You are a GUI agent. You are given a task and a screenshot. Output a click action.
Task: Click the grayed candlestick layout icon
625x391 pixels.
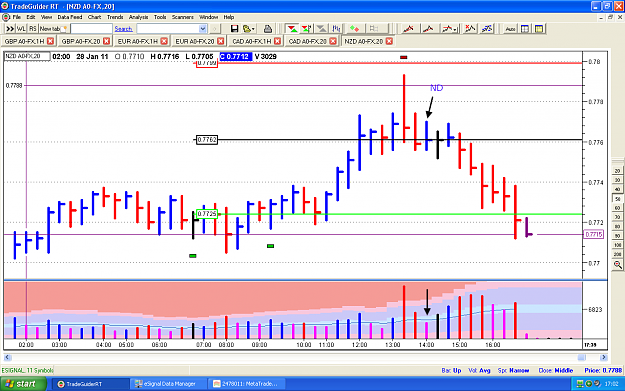(x=374, y=29)
